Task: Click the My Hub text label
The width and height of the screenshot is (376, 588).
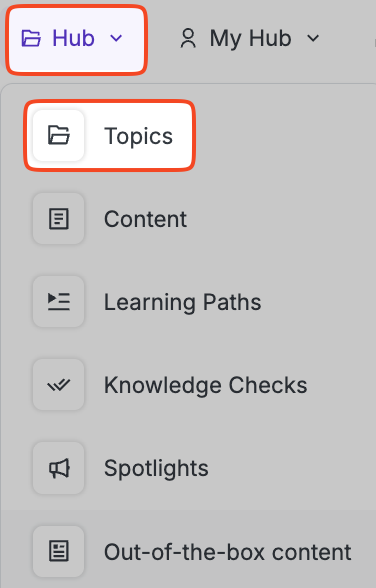Action: pyautogui.click(x=250, y=39)
